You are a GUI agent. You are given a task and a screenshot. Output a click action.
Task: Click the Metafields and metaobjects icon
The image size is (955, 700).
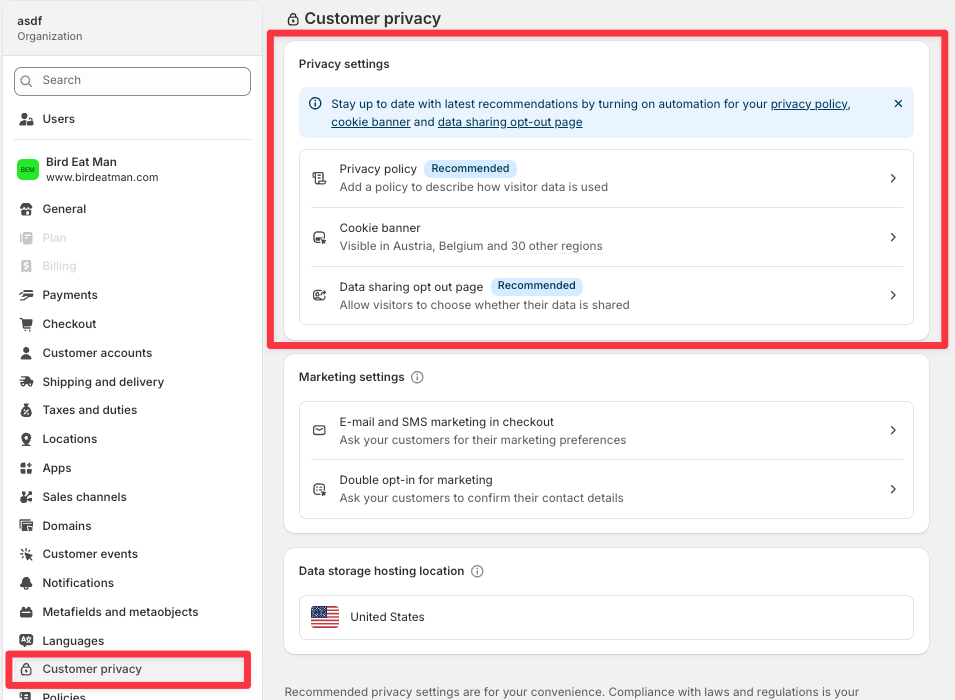pos(26,612)
